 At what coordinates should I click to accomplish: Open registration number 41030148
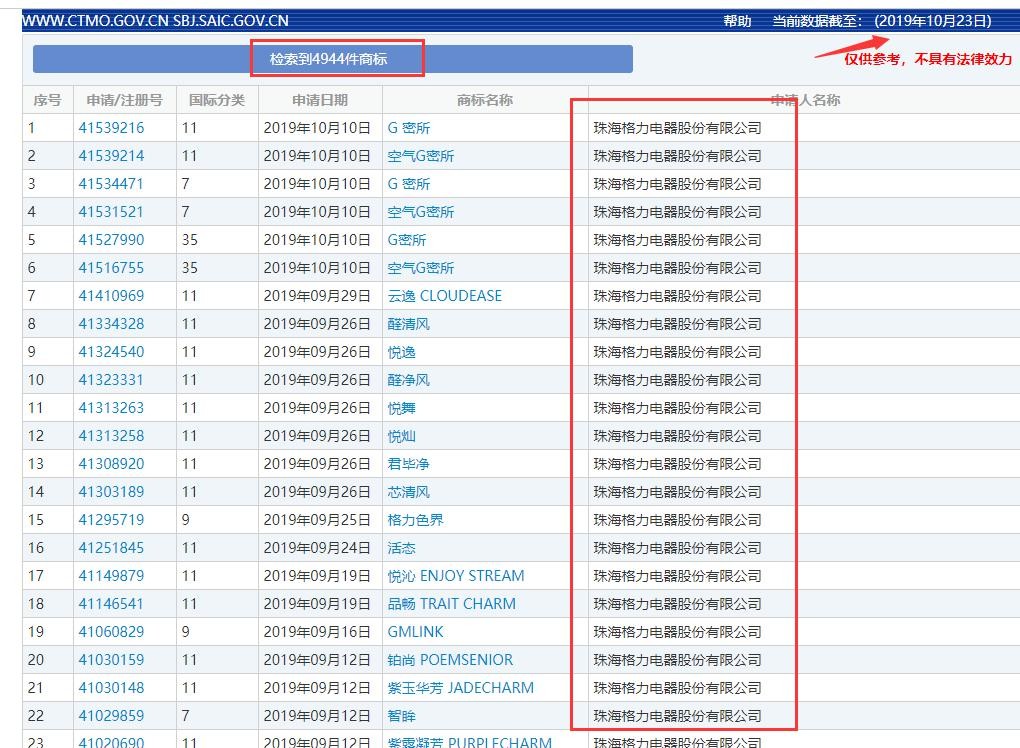coord(111,688)
